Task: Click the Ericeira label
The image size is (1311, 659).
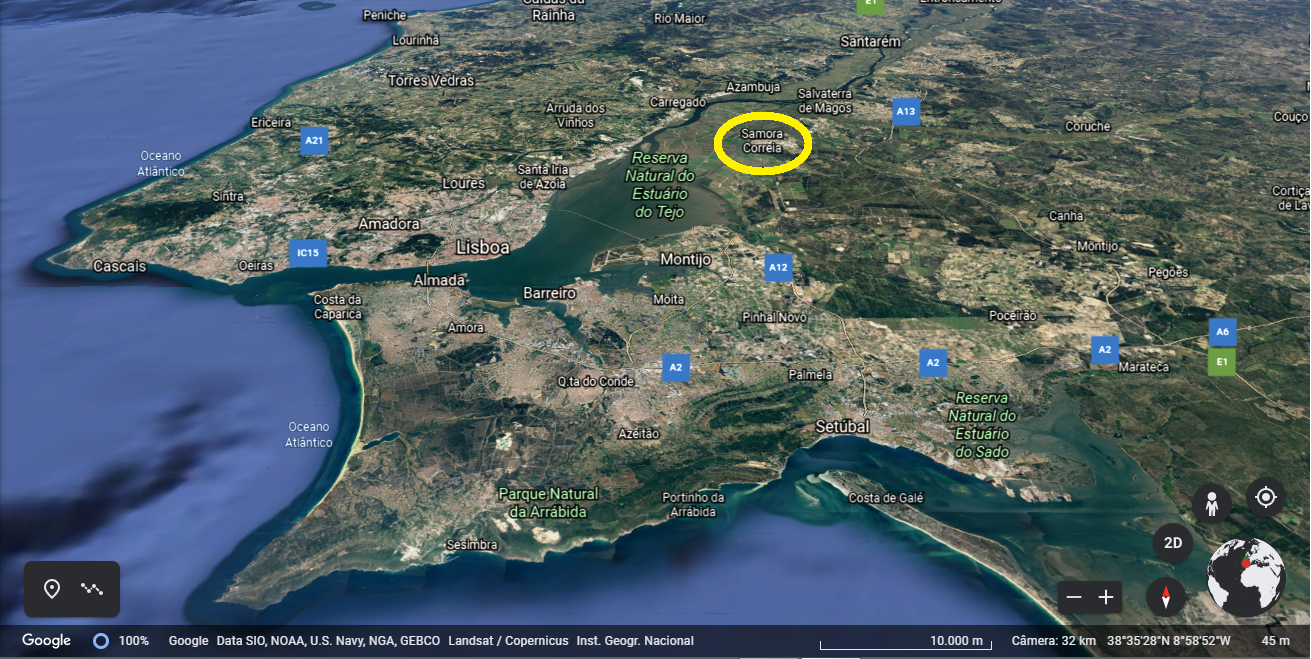Action: tap(271, 123)
